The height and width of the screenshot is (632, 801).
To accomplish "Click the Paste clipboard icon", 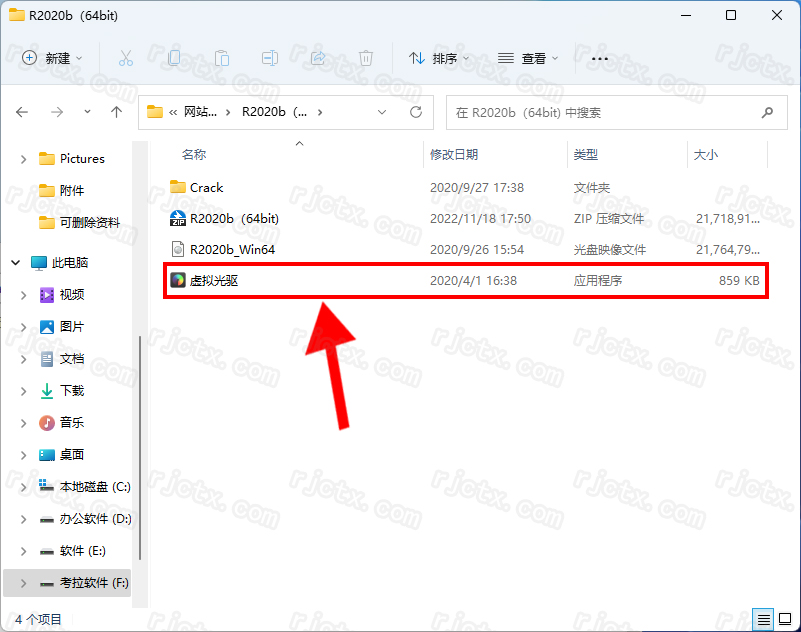I will 222,59.
